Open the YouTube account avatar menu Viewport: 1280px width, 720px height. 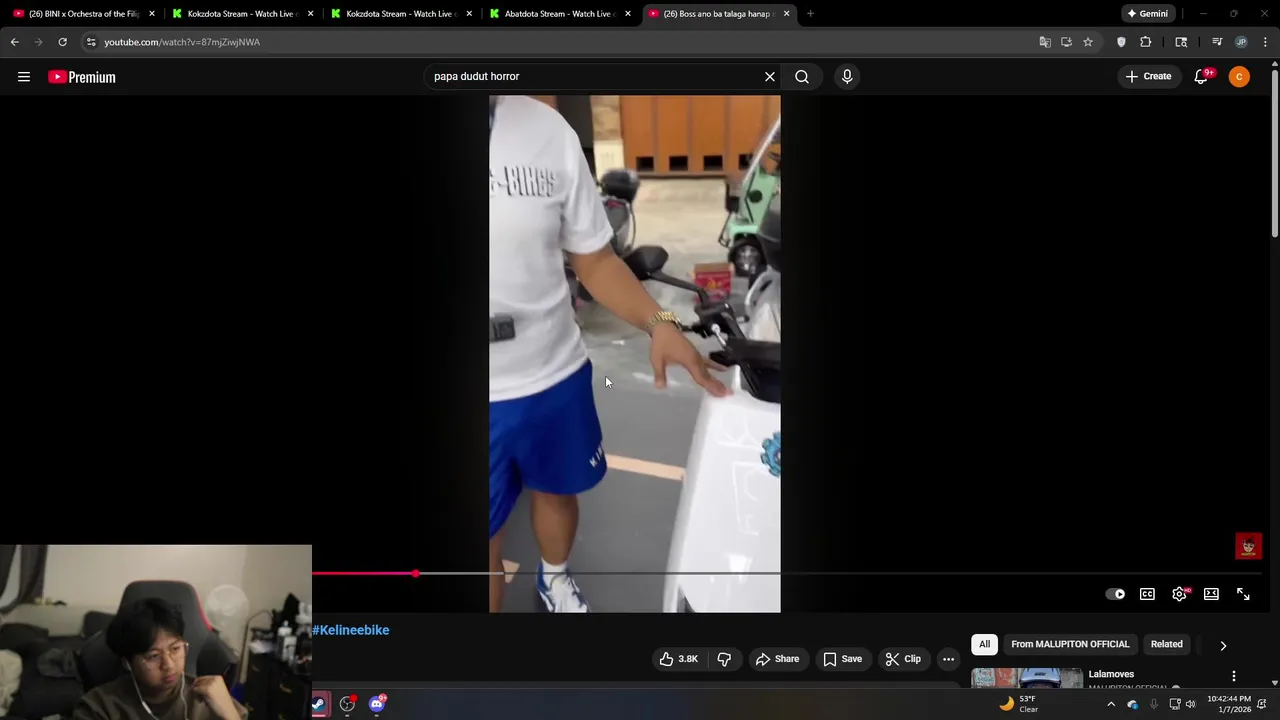1239,77
